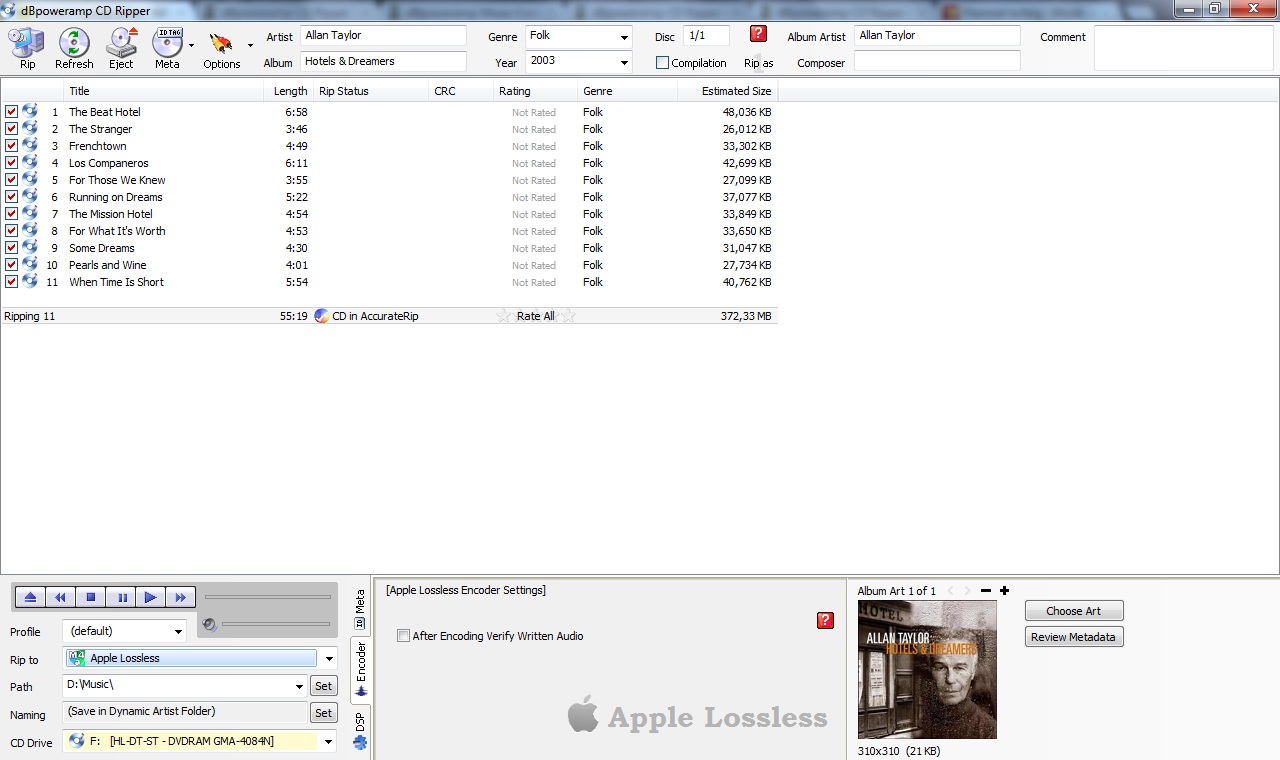Viewport: 1280px width, 760px height.
Task: Uncheck track 1 The Beat Hotel
Action: click(x=11, y=112)
